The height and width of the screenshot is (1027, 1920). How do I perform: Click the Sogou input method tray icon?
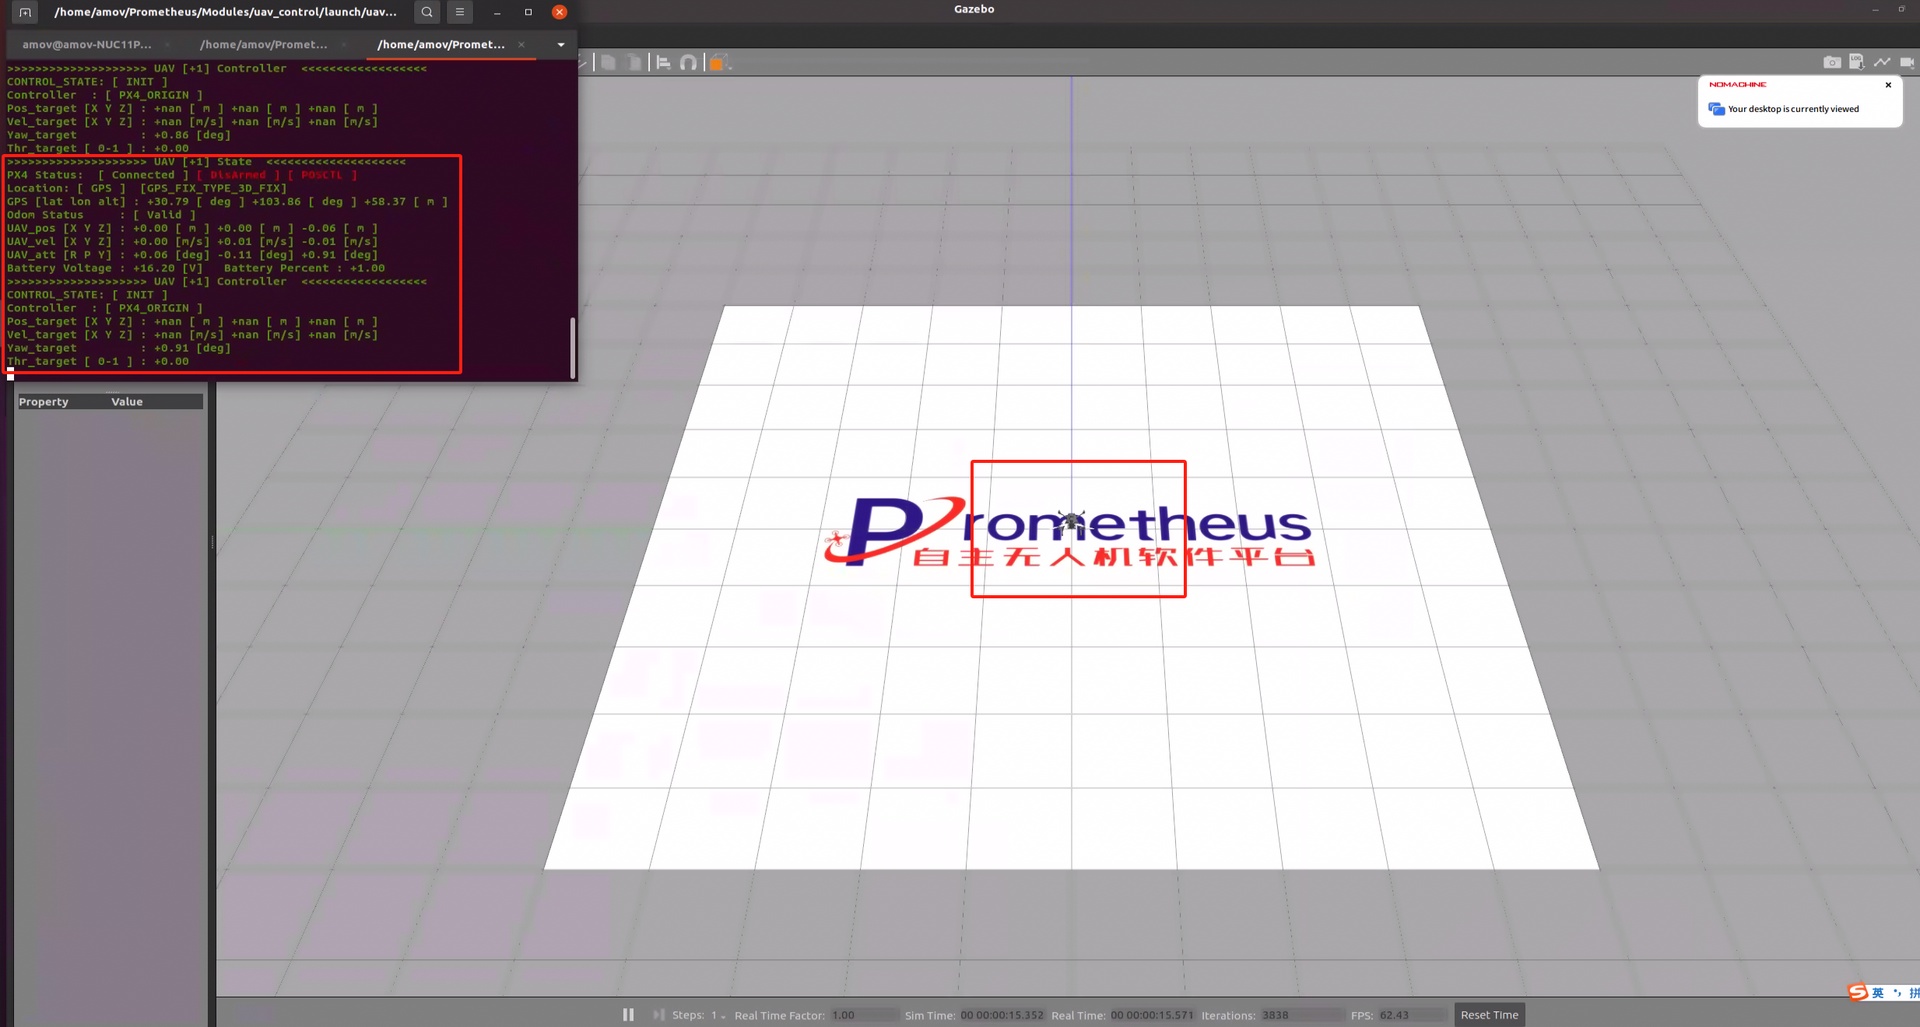click(x=1857, y=992)
